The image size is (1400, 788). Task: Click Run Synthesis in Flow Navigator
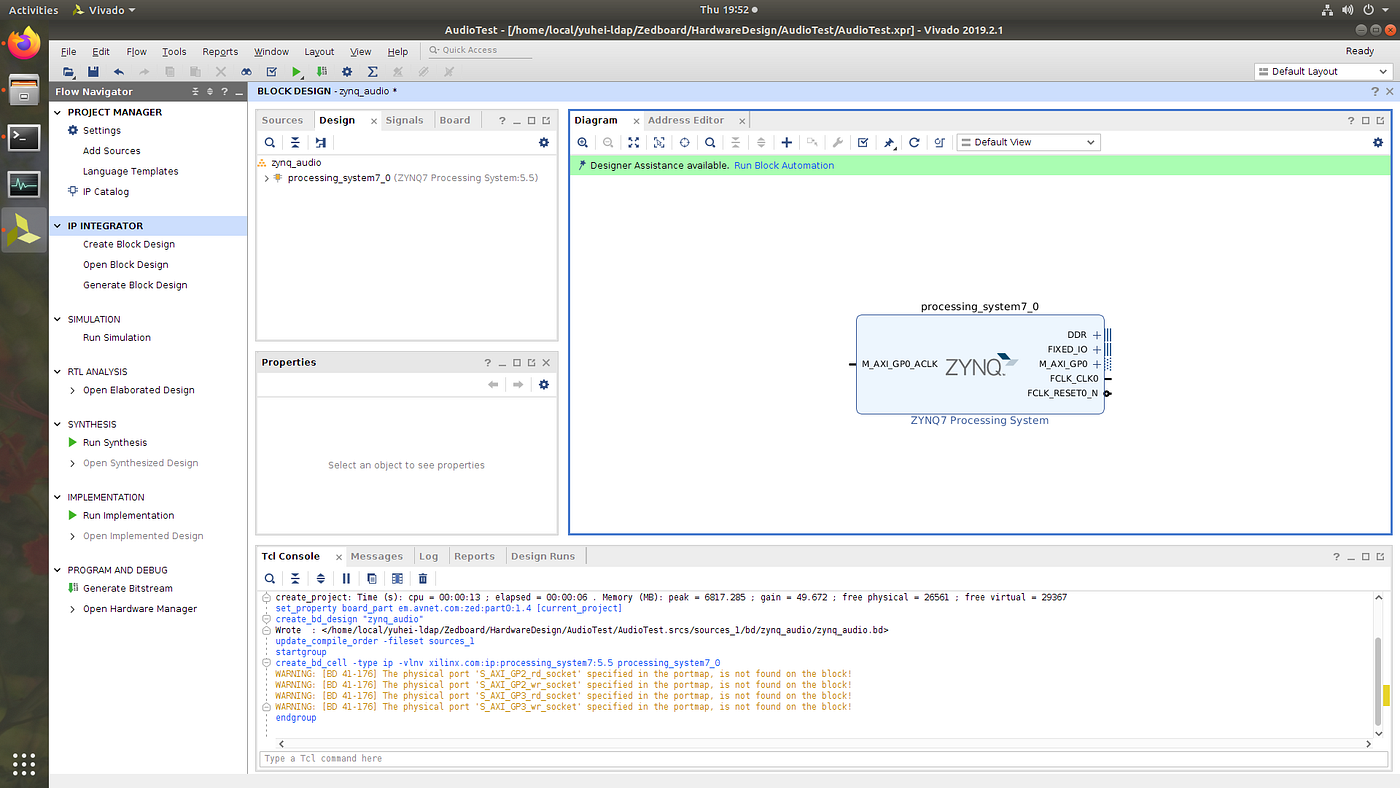(x=115, y=443)
